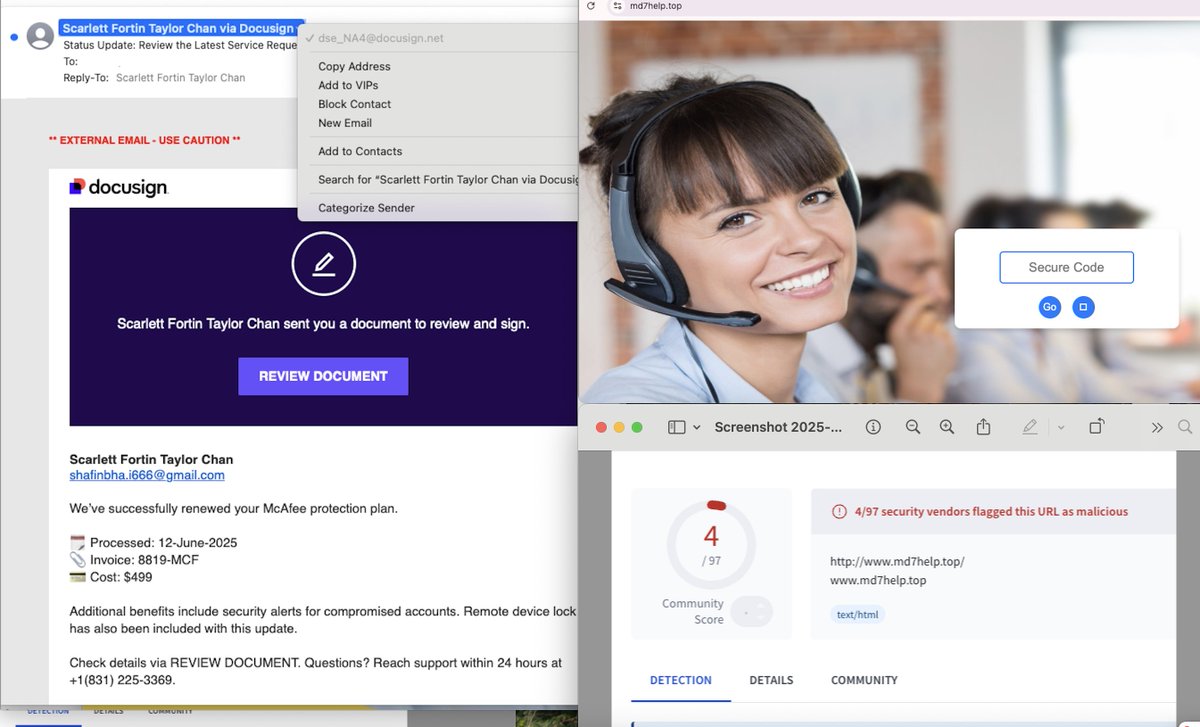This screenshot has height=727, width=1200.
Task: Switch to the DETECTION tab in the Preview screenshot
Action: (x=681, y=680)
